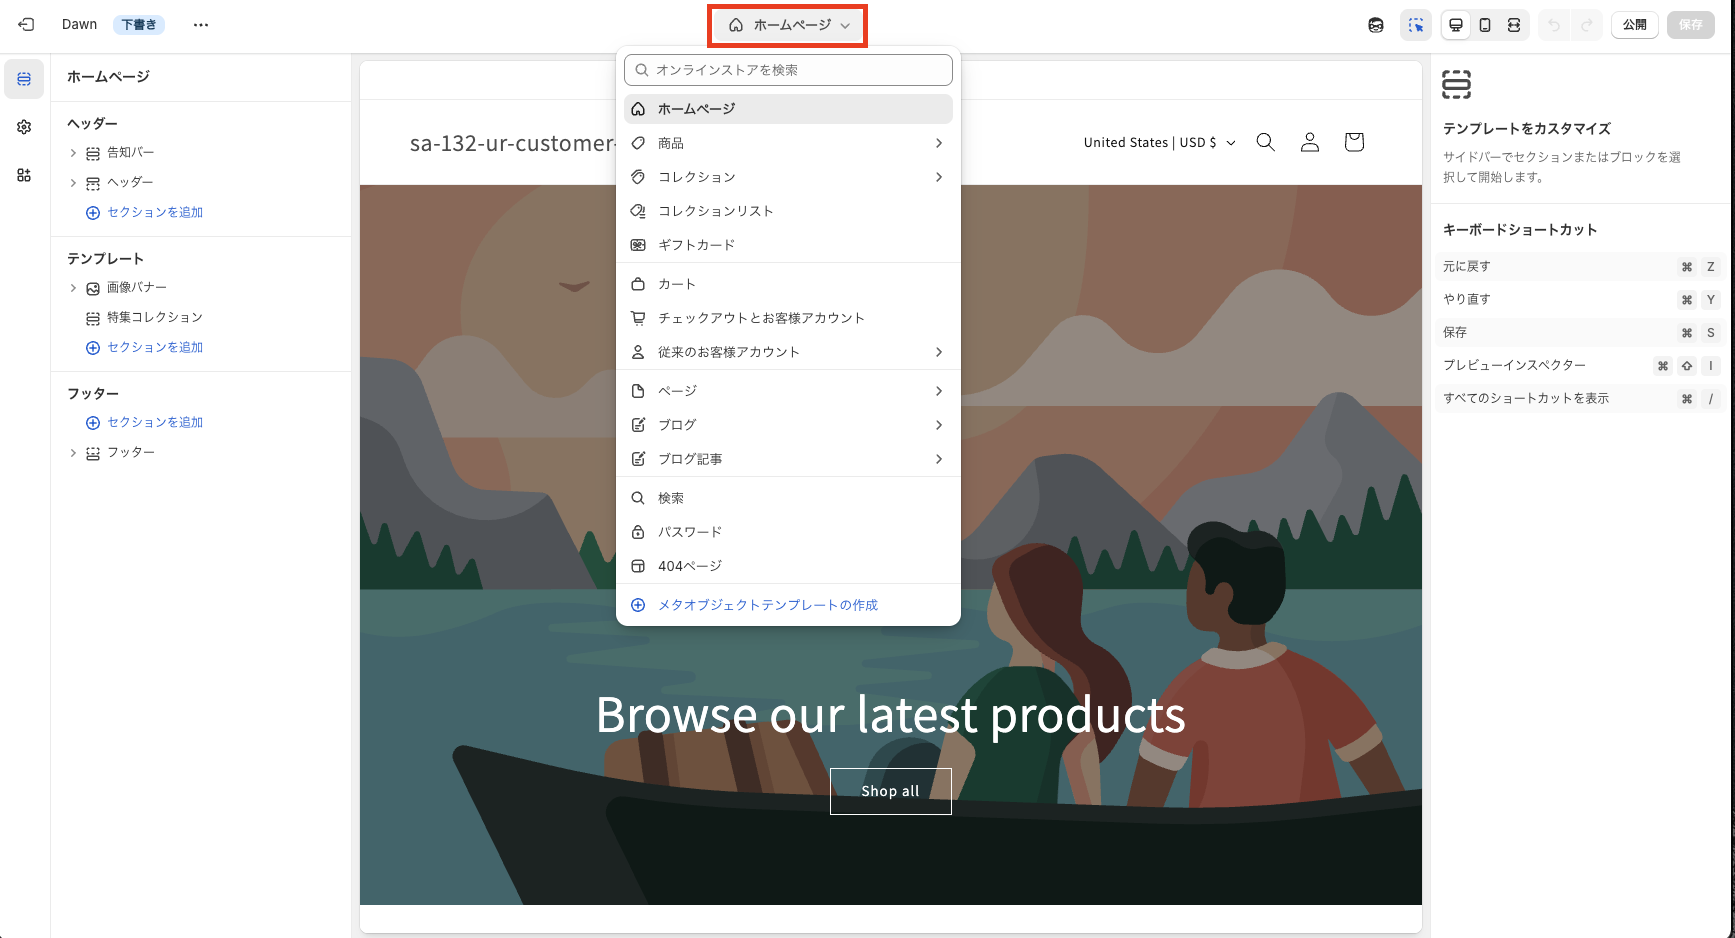The image size is (1735, 938).
Task: Toggle the preview inspector selection tool
Action: (x=1416, y=25)
